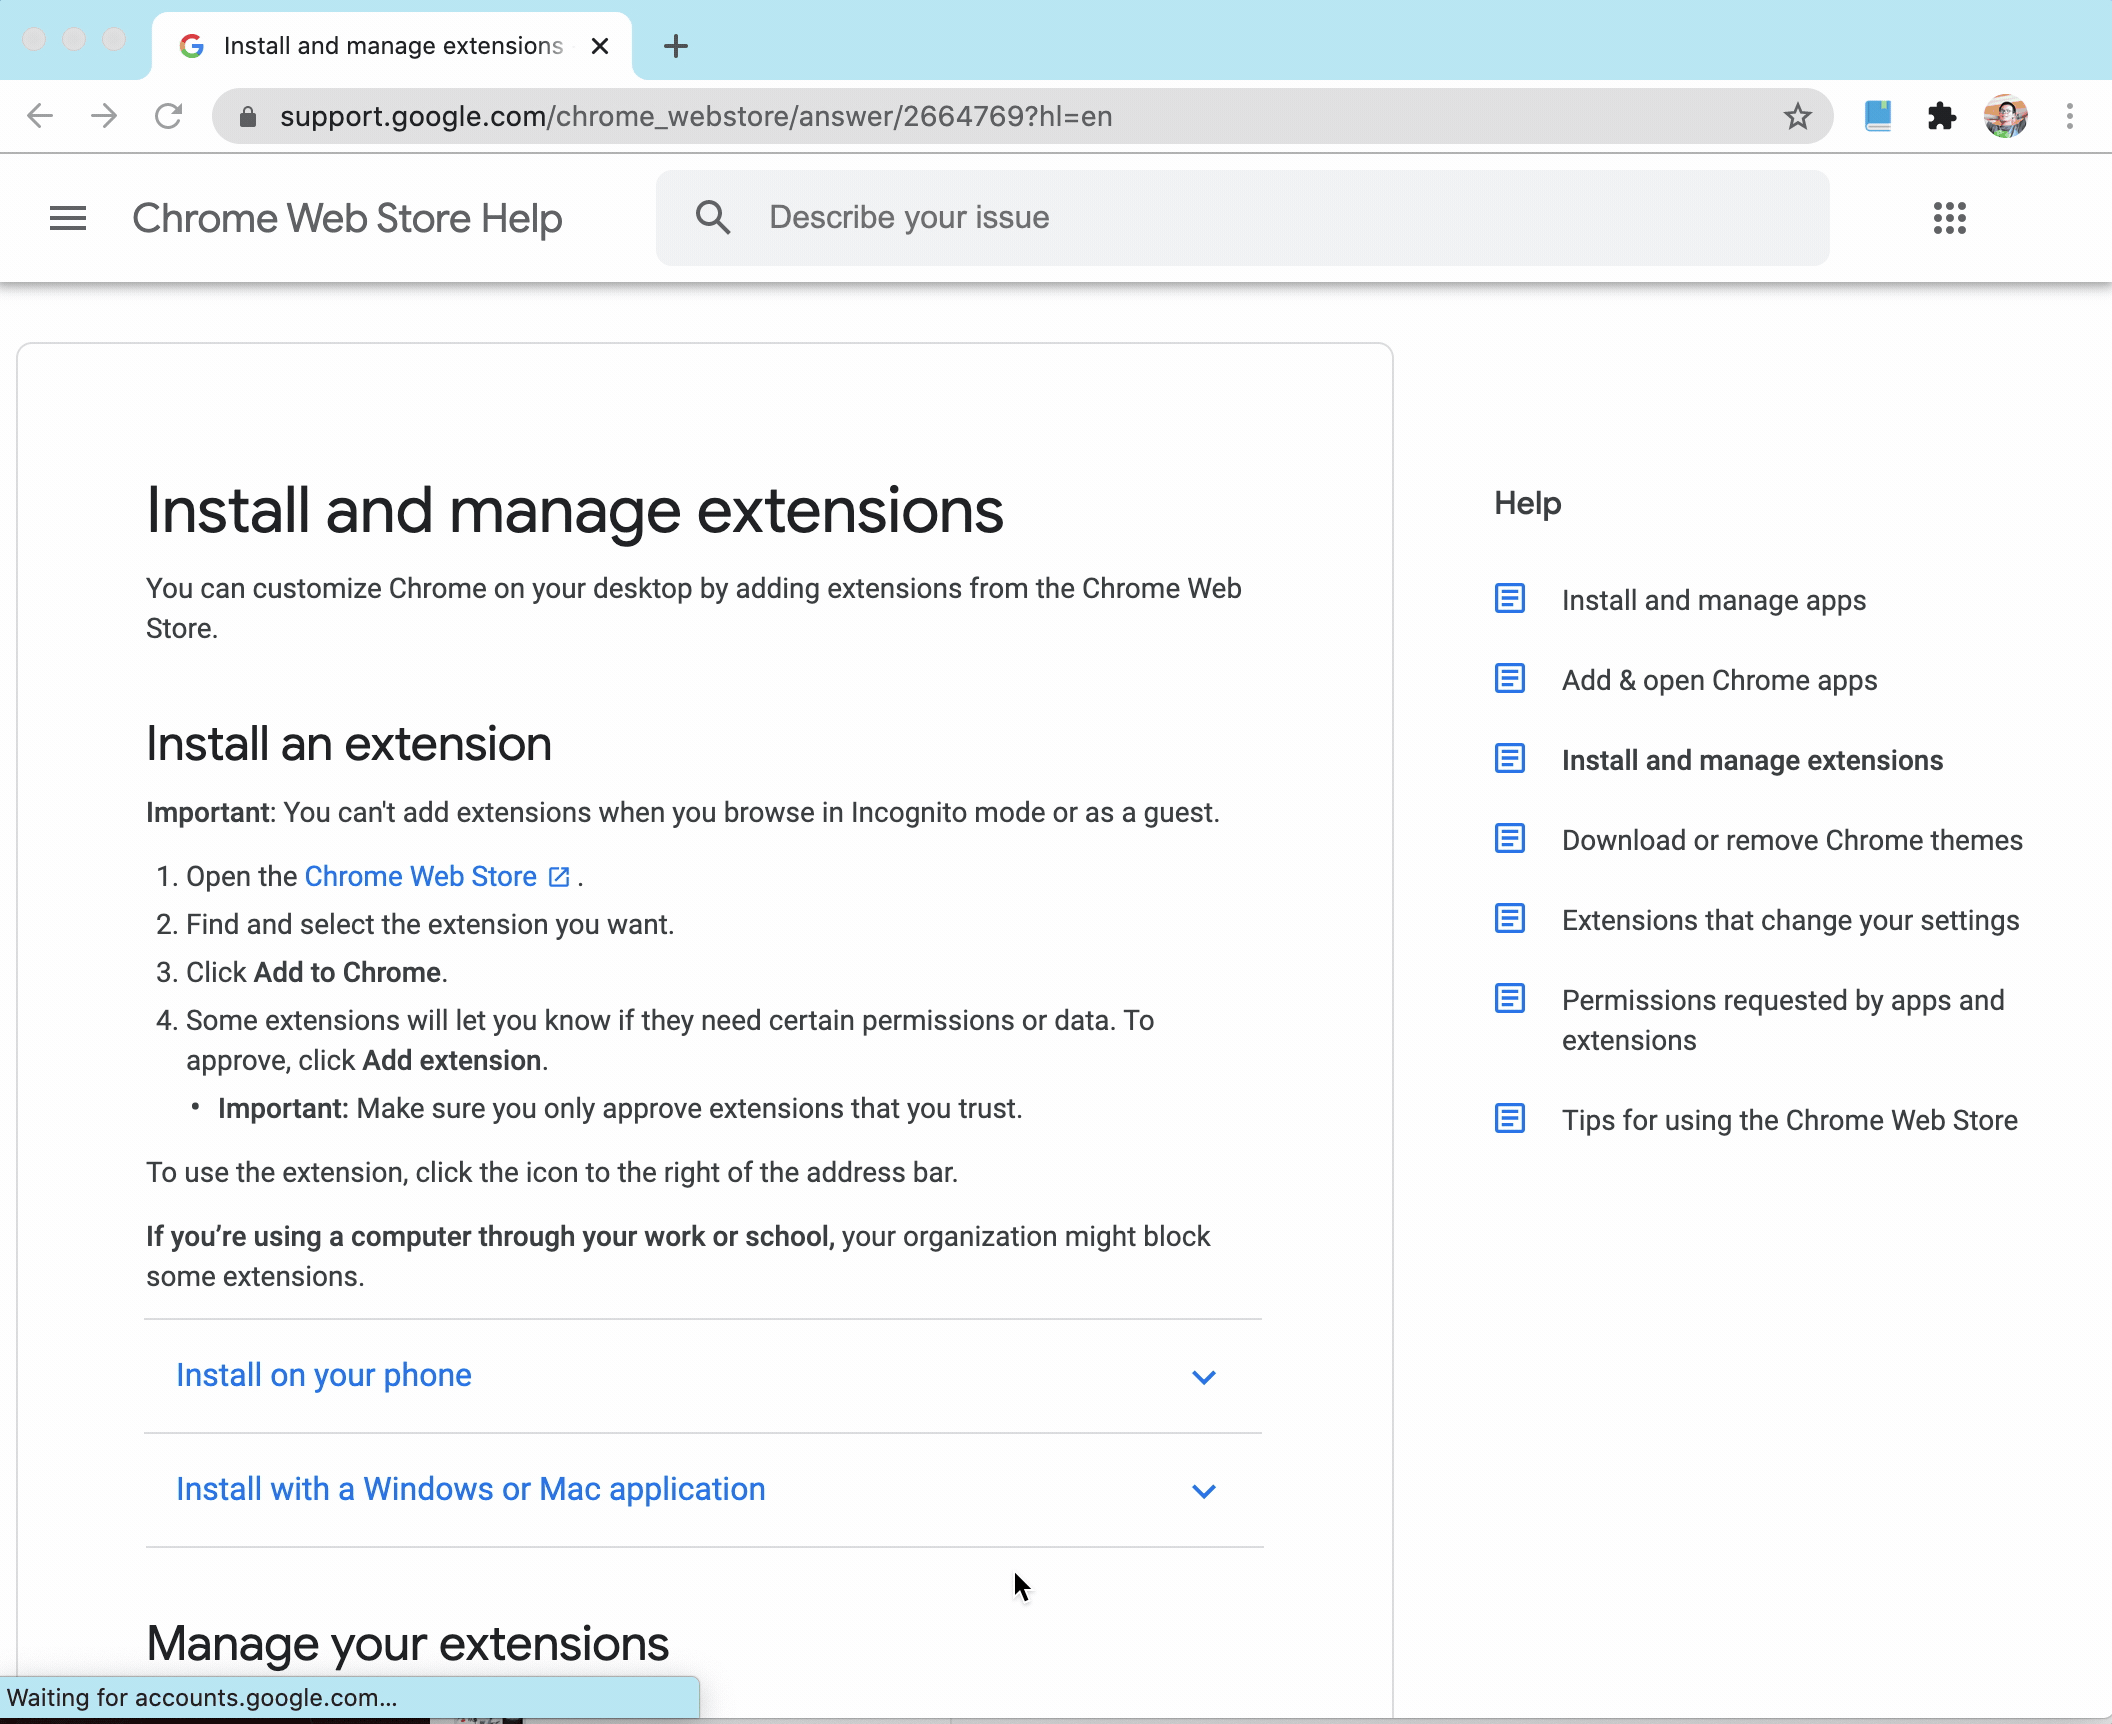
Task: Click the forward navigation arrow
Action: pos(104,116)
